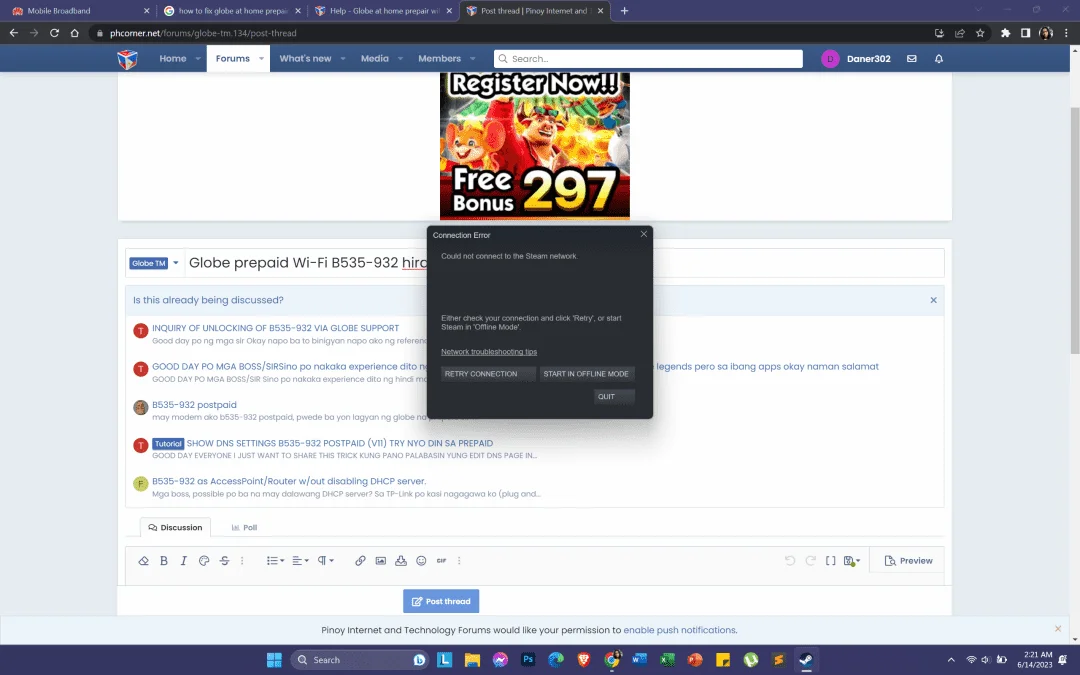The width and height of the screenshot is (1080, 675).
Task: Expand the Home menu arrow
Action: [x=198, y=59]
